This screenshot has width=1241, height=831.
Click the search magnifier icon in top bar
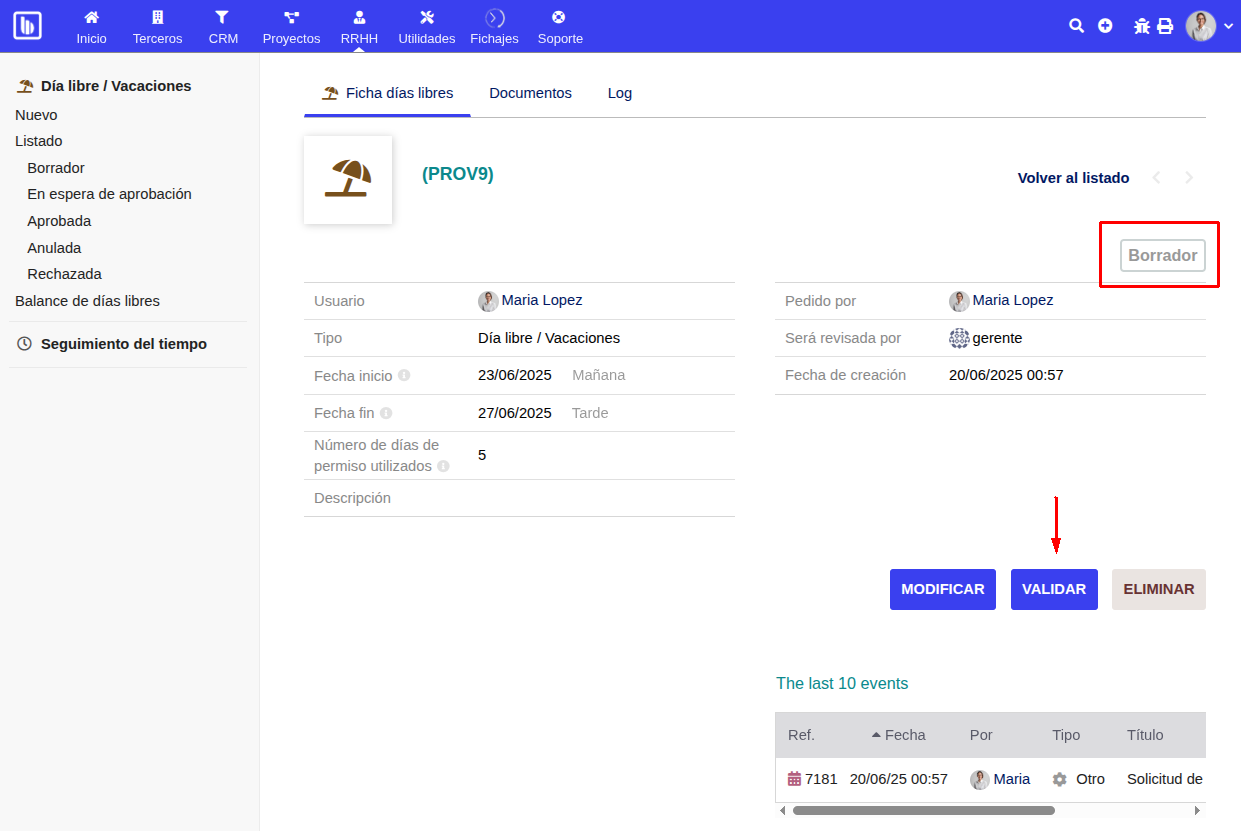[1076, 26]
